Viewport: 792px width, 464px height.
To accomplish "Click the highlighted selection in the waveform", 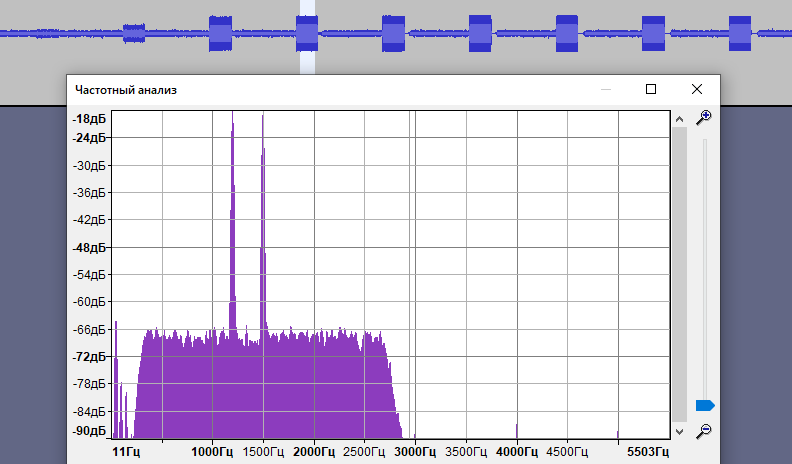I will point(307,35).
